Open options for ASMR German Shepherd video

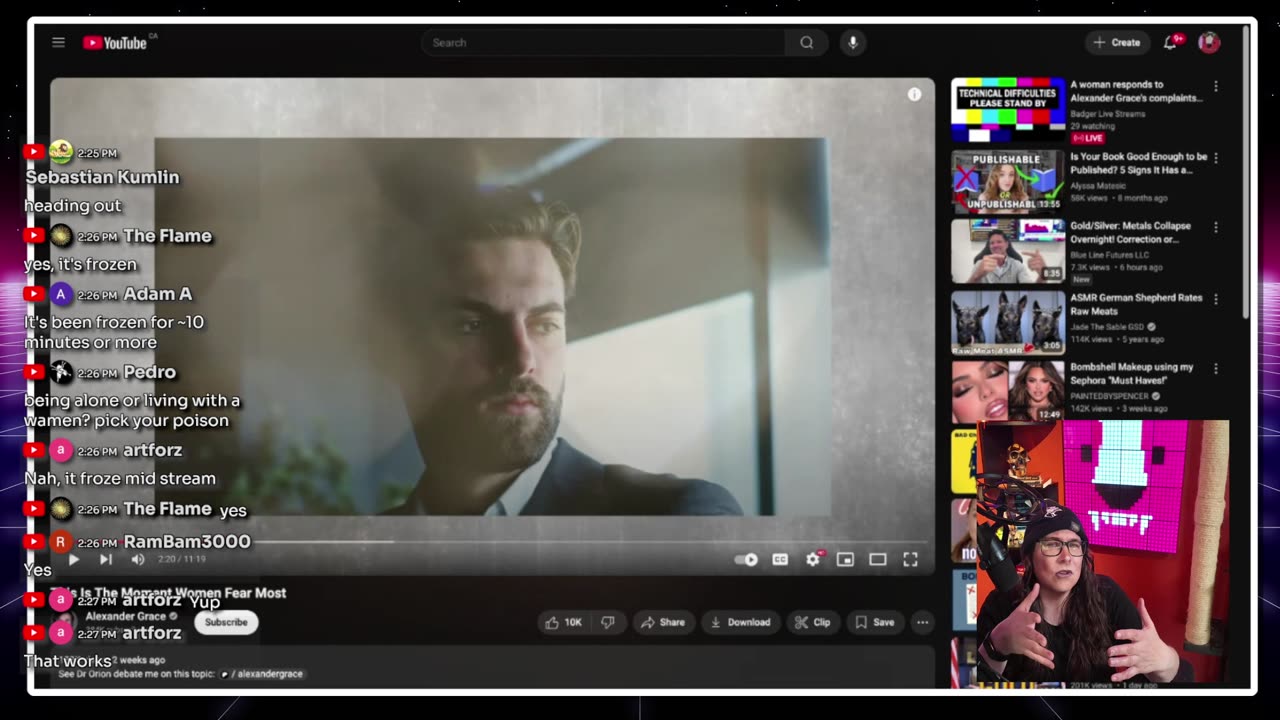click(x=1216, y=298)
